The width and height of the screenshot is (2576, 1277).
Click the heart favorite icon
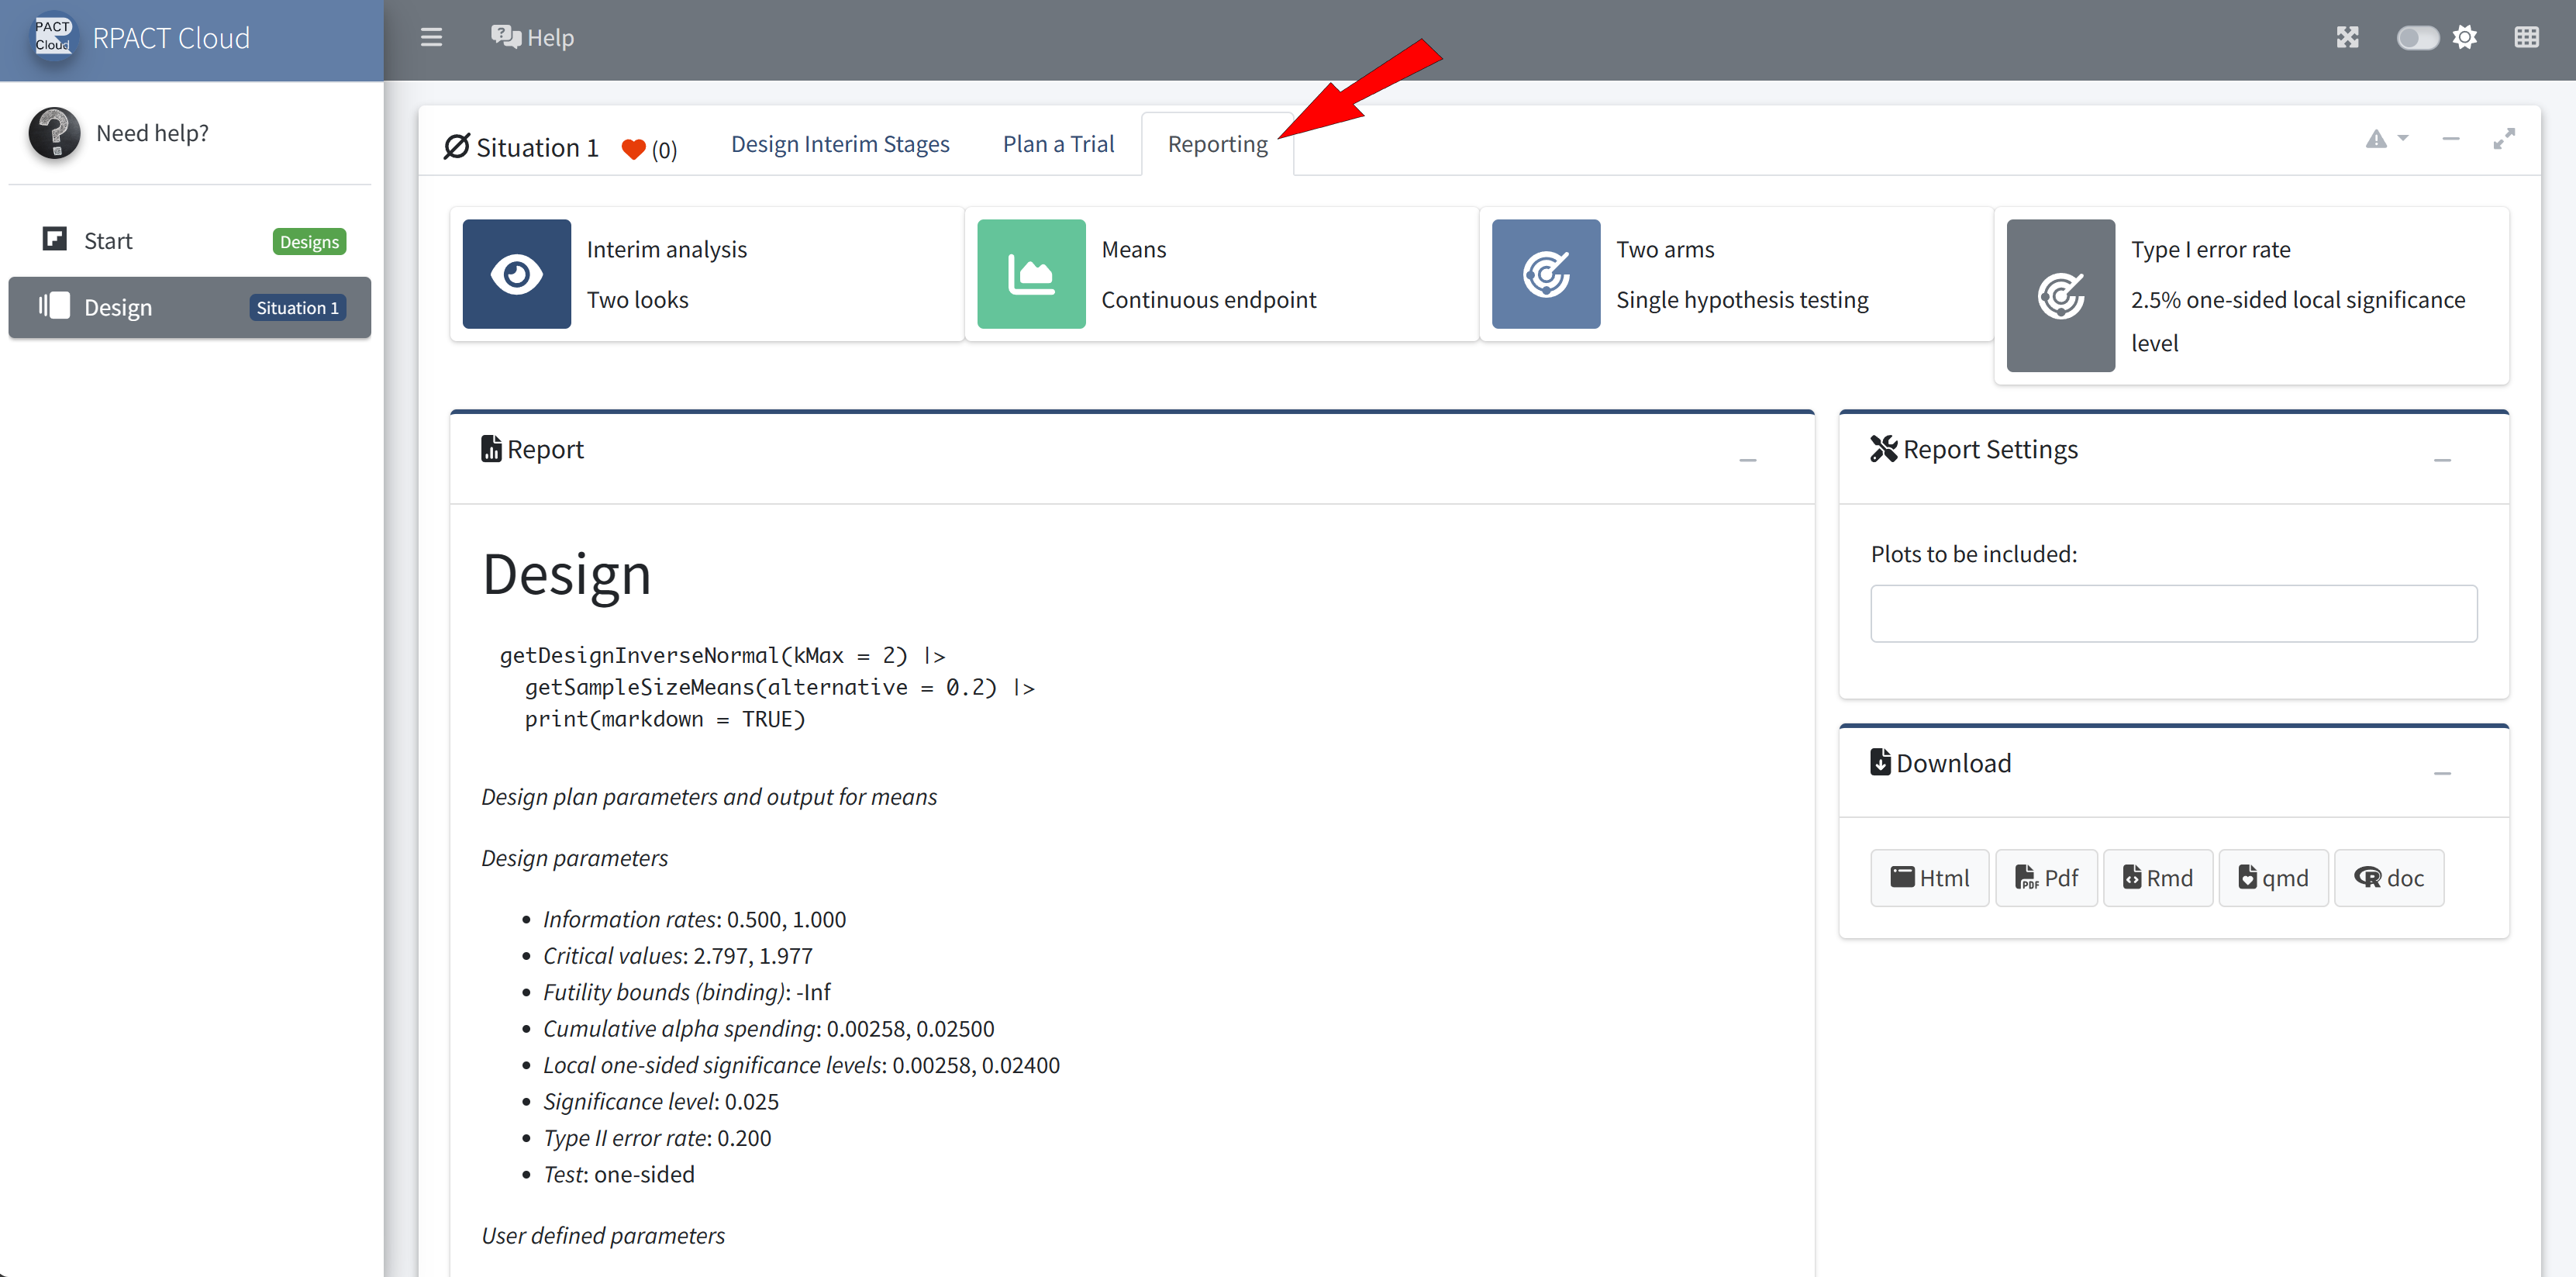[633, 149]
